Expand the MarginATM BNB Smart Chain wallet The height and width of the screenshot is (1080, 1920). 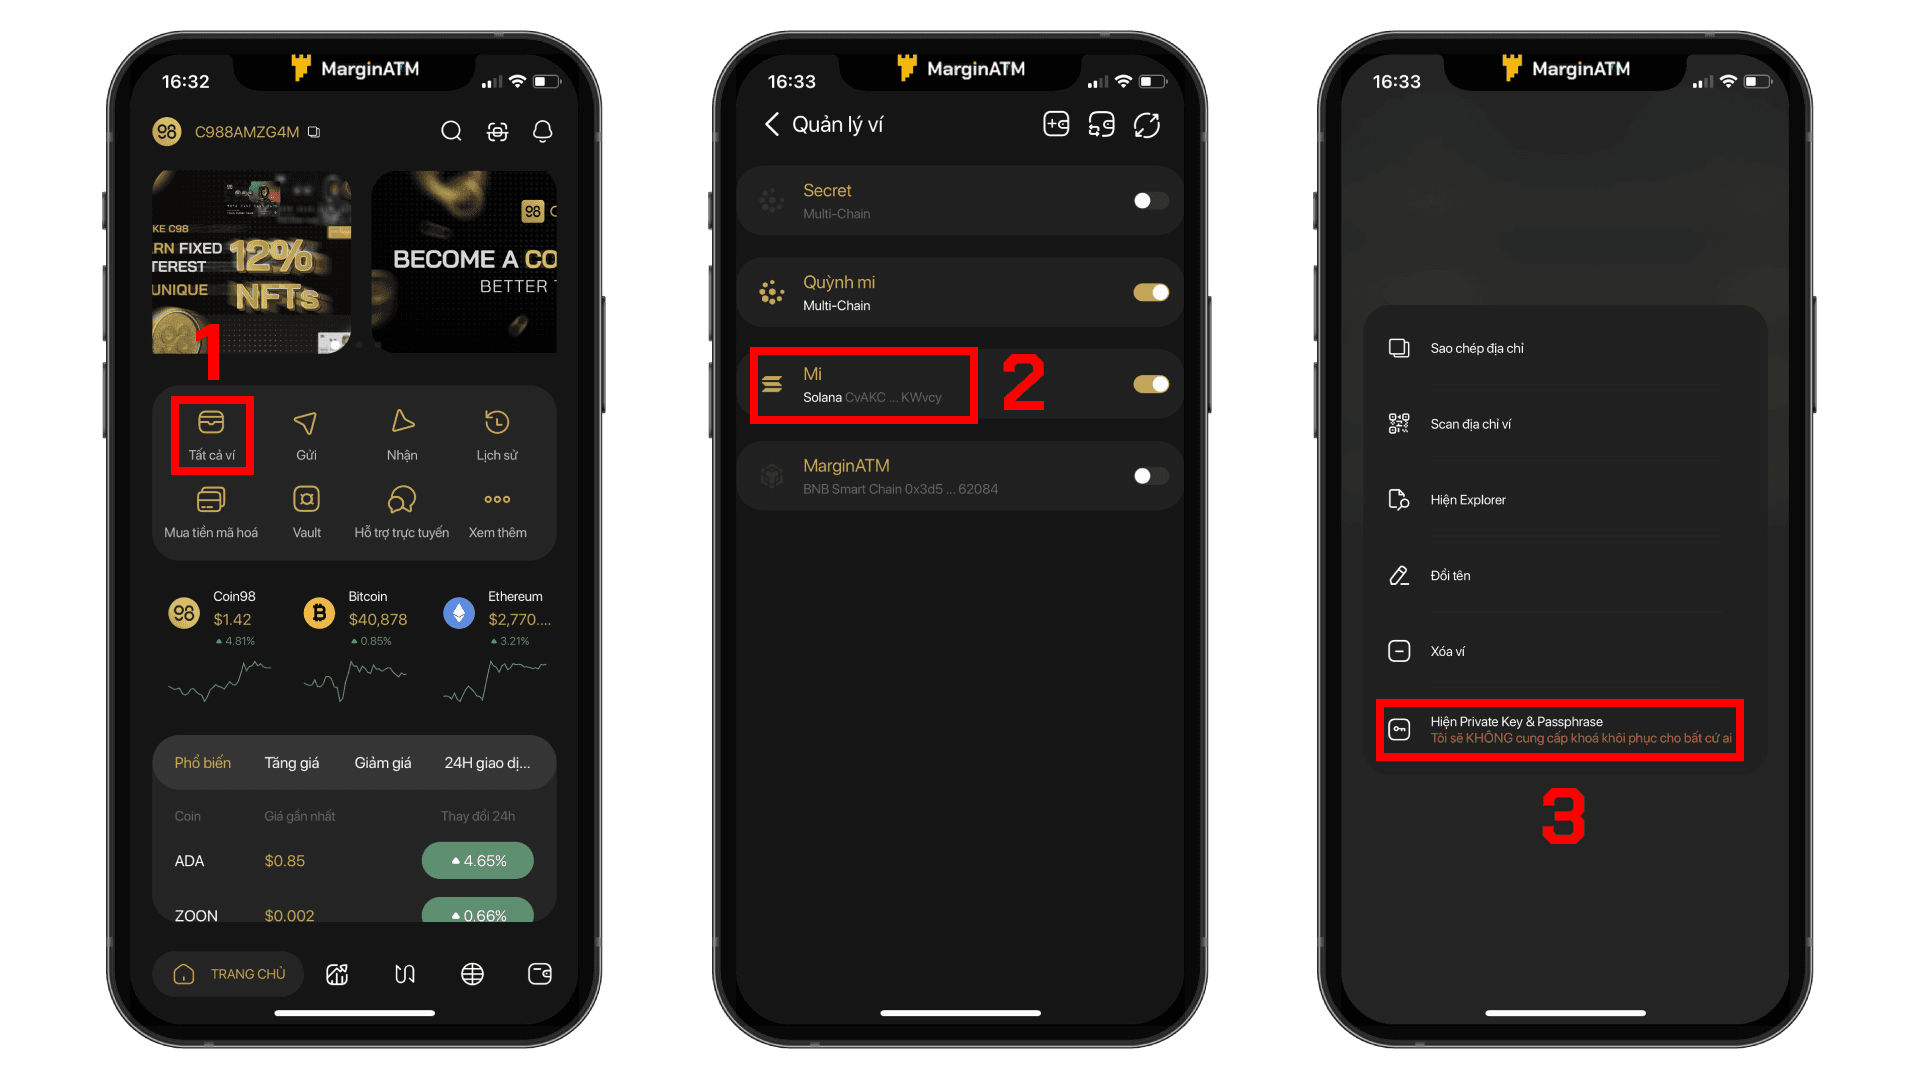tap(960, 476)
